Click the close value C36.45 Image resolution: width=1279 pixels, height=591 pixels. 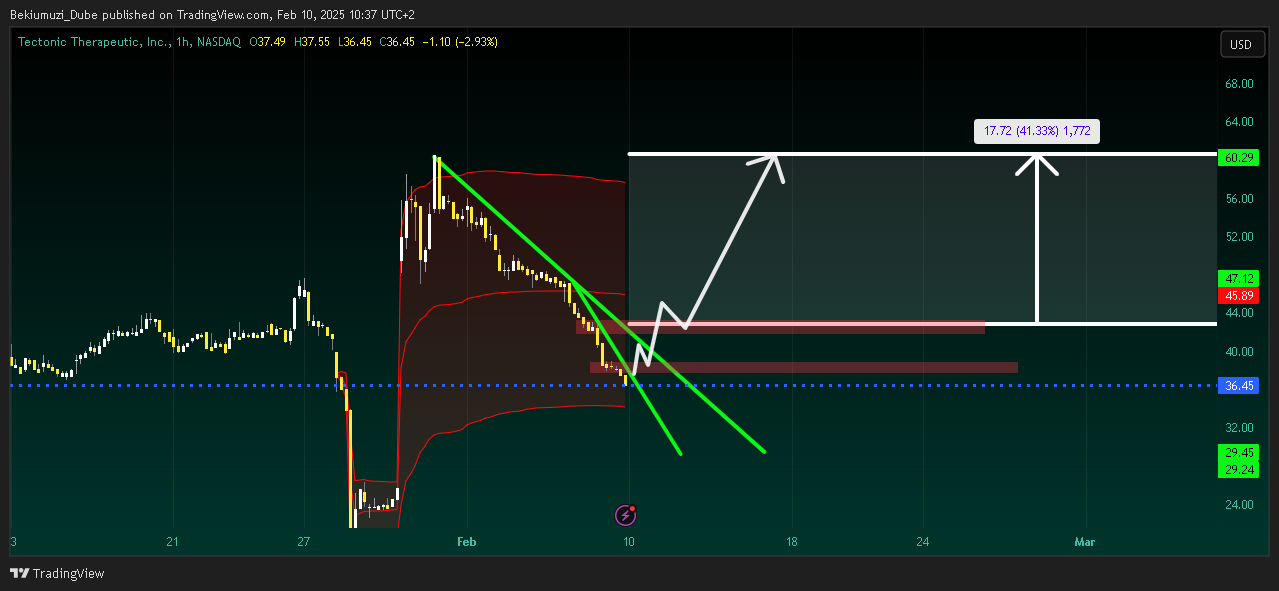[399, 42]
